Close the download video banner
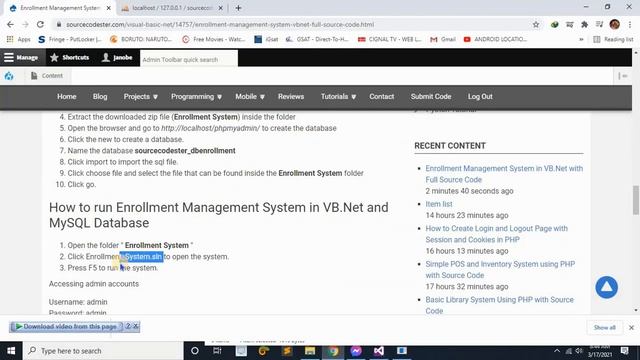Viewport: 640px width, 360px height. tap(136, 327)
